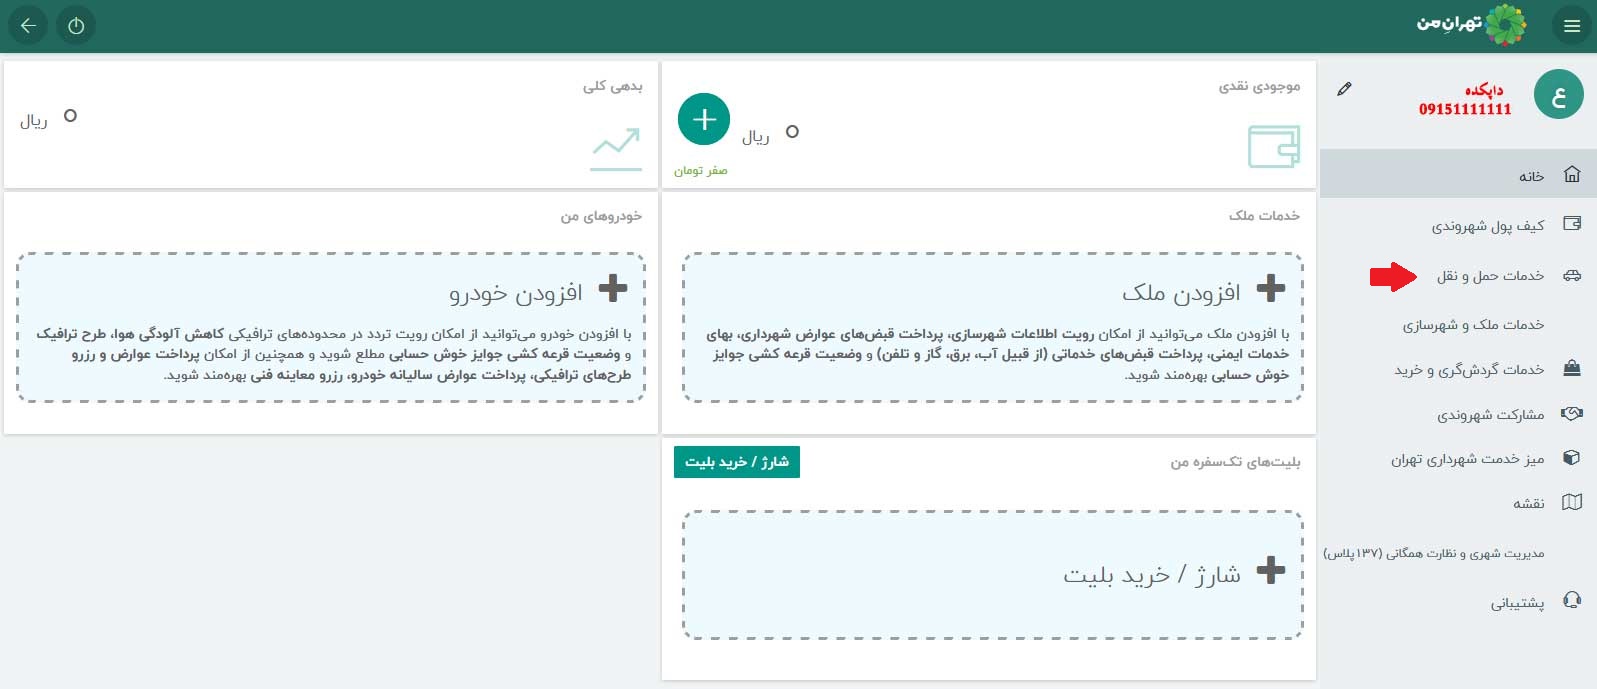Click the home icon beside خانه
The image size is (1597, 689).
pos(1572,175)
